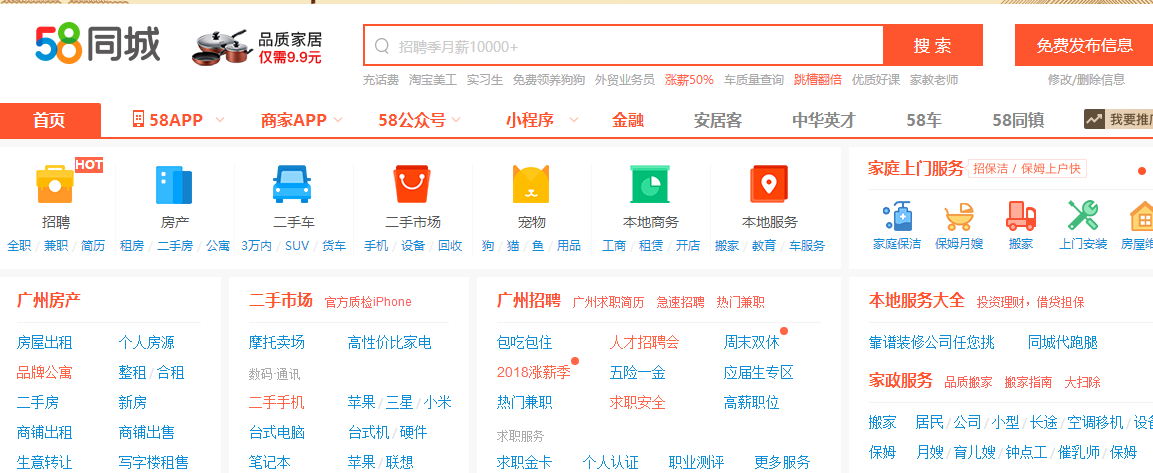Viewport: 1153px width, 473px height.
Task: Click 急速招聘 link
Action: coord(680,302)
